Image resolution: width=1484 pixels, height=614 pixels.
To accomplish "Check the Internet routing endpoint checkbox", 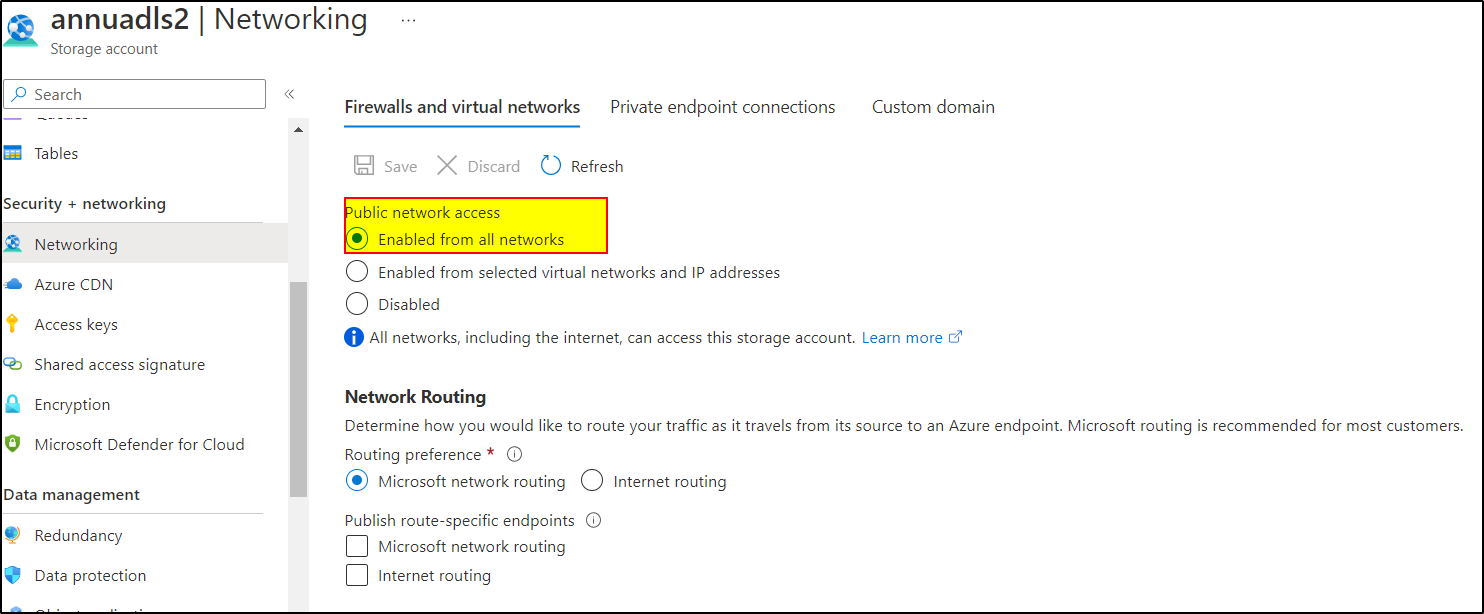I will [357, 574].
